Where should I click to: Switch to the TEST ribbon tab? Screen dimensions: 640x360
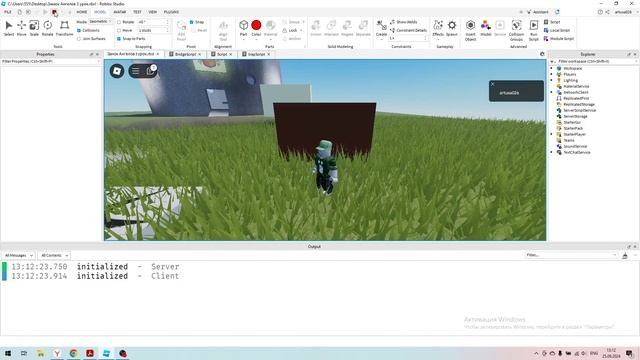[x=137, y=12]
